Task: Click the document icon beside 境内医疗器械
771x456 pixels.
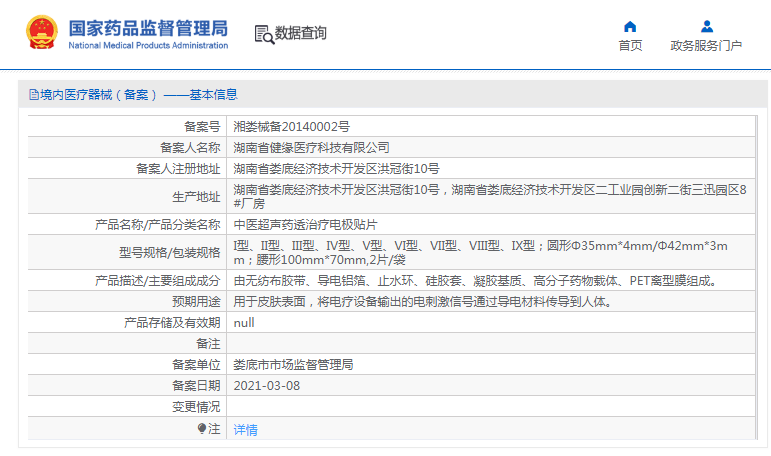Action: click(x=33, y=94)
